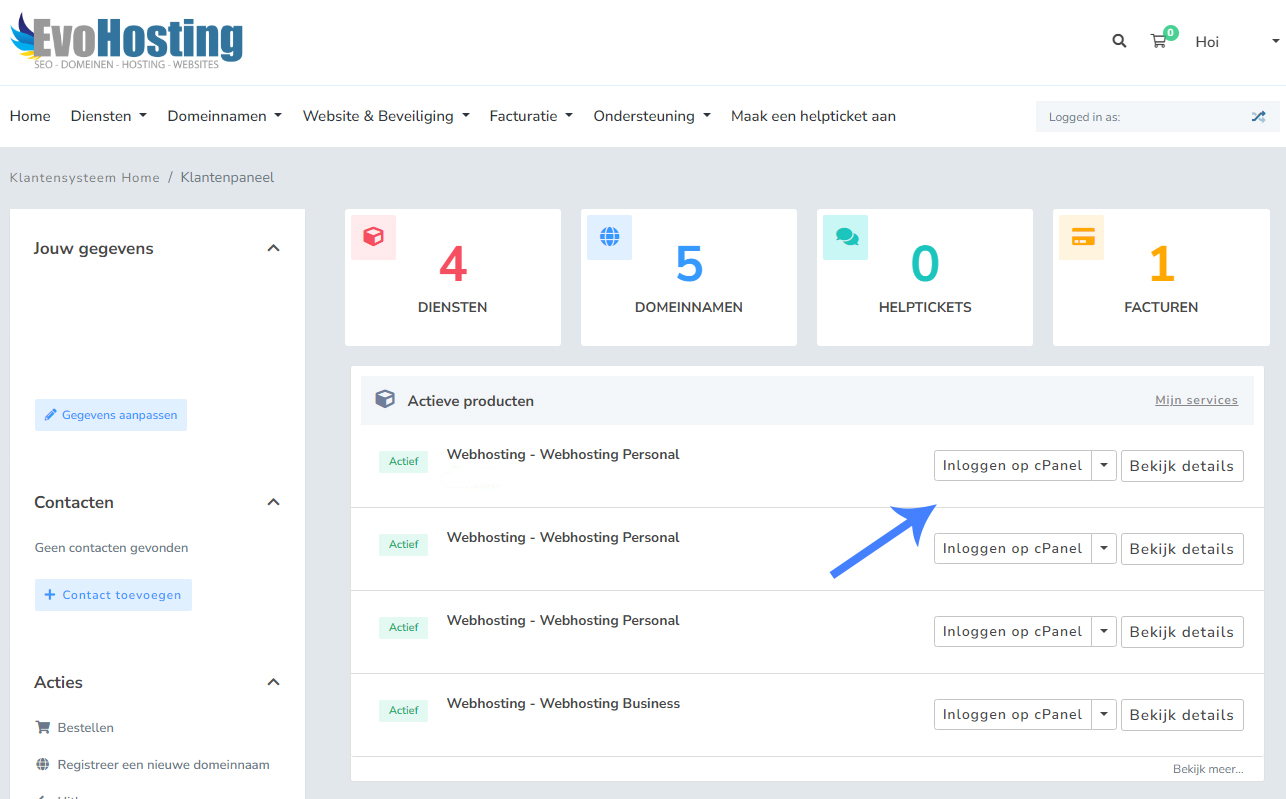View details of Webhosting Business service
Viewport: 1286px width, 799px height.
[1181, 715]
